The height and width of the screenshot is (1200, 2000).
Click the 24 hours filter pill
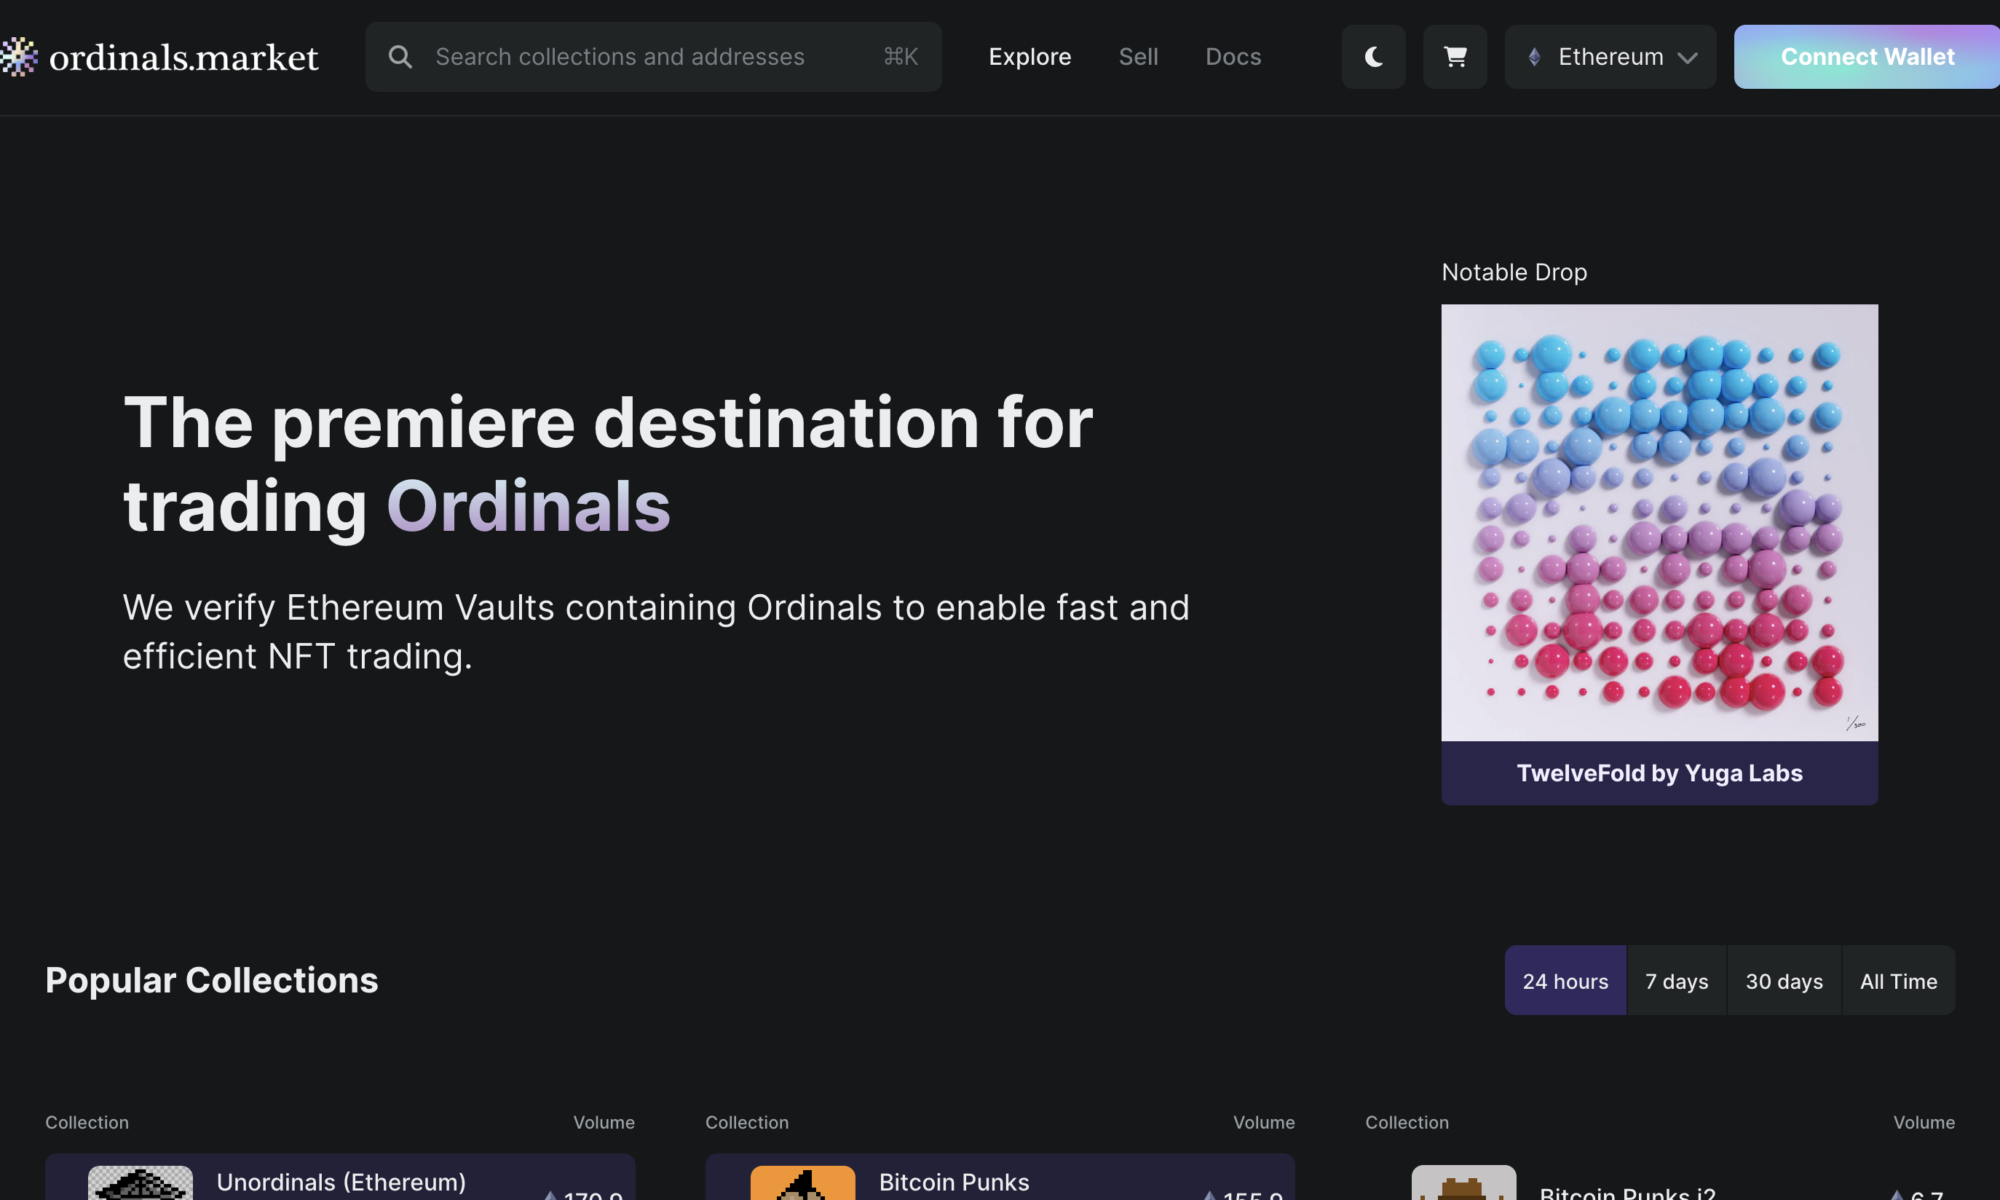pyautogui.click(x=1565, y=981)
